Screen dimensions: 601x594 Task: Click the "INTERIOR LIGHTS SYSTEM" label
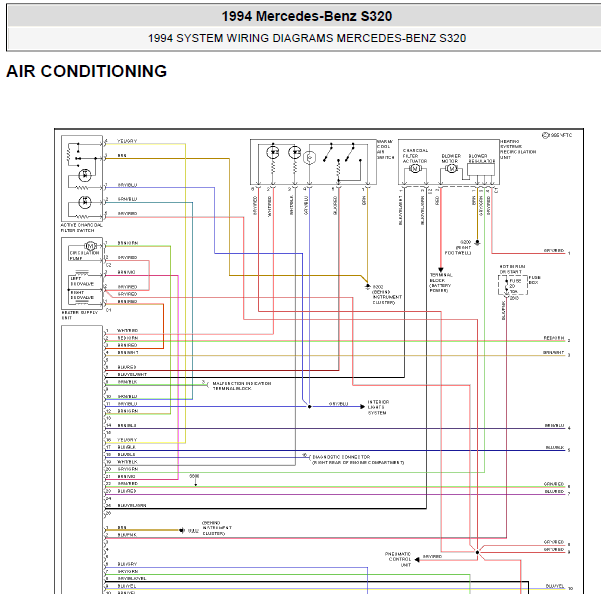tap(378, 407)
